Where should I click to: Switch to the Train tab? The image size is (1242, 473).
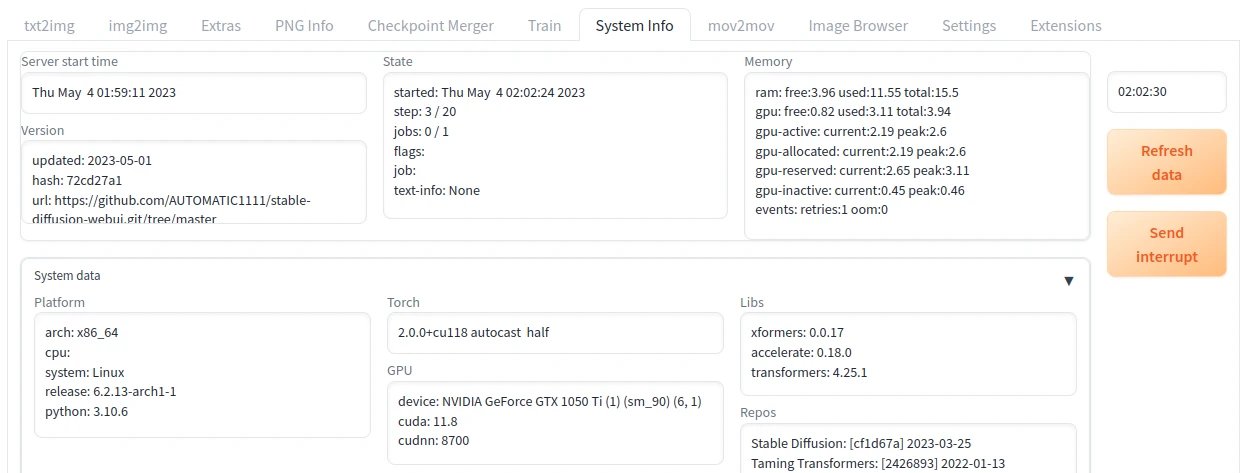click(544, 25)
